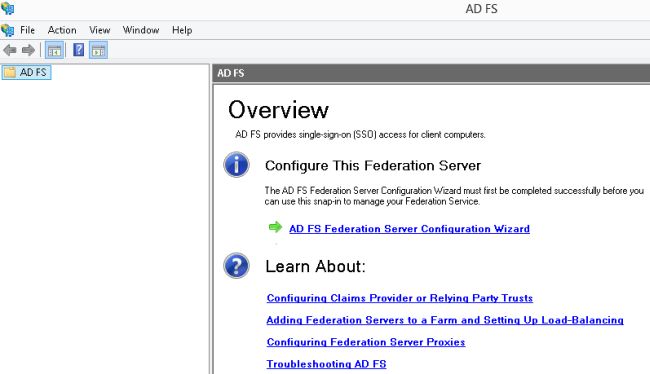The width and height of the screenshot is (650, 374).
Task: Open Help via the question mark toolbar icon
Action: click(78, 50)
